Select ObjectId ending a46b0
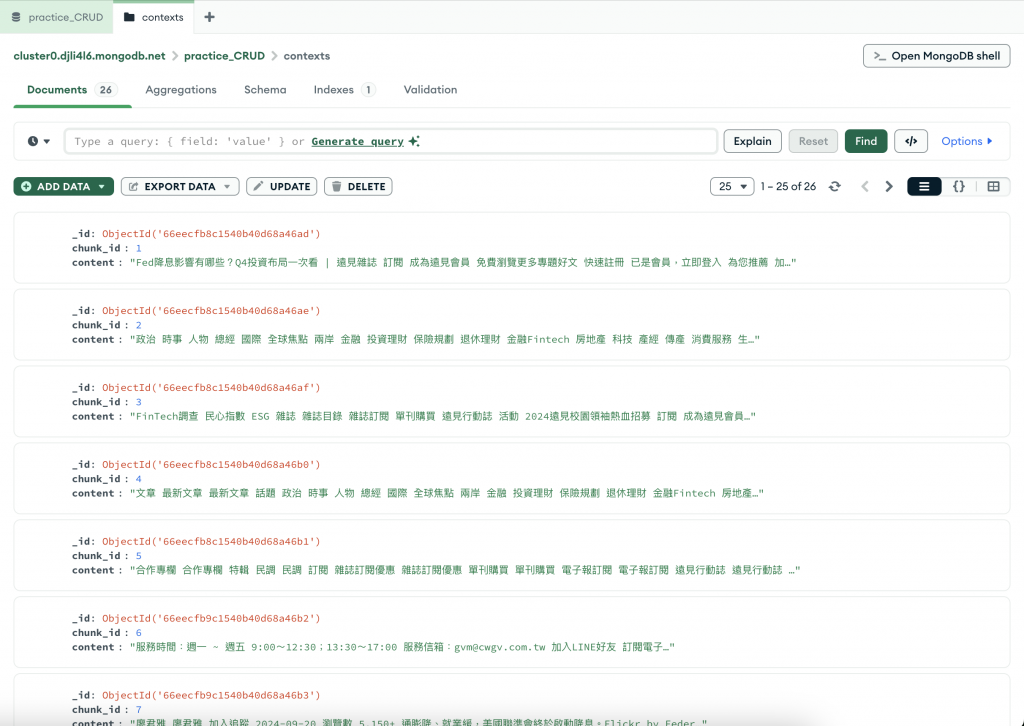This screenshot has height=726, width=1024. coord(211,465)
